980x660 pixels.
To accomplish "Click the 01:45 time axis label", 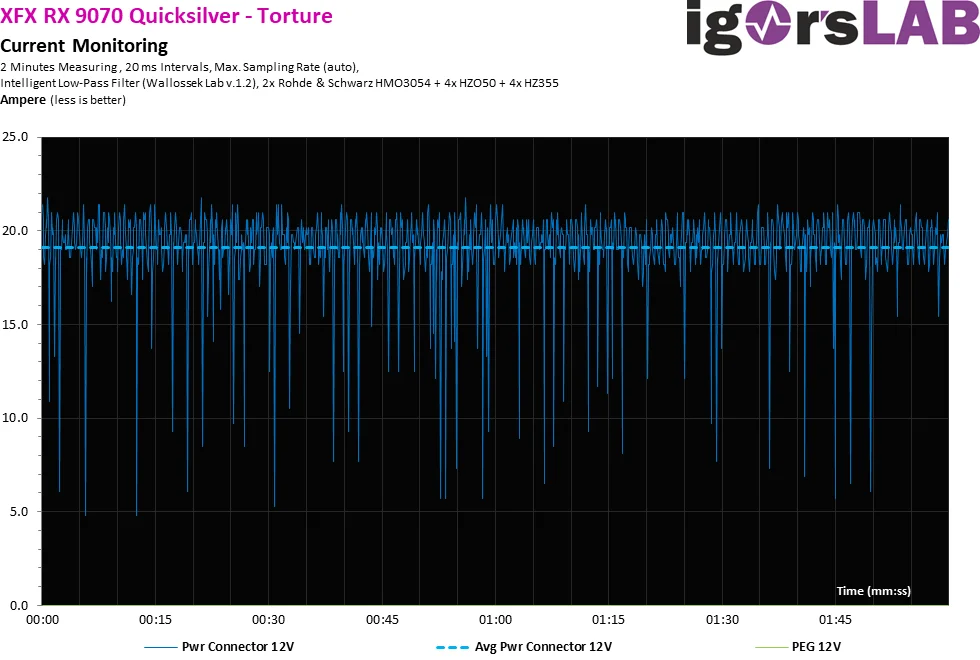I will point(836,620).
